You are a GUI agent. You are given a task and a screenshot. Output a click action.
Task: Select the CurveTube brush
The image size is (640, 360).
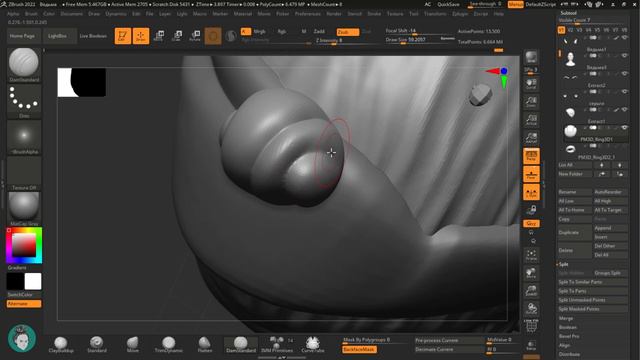tap(313, 344)
